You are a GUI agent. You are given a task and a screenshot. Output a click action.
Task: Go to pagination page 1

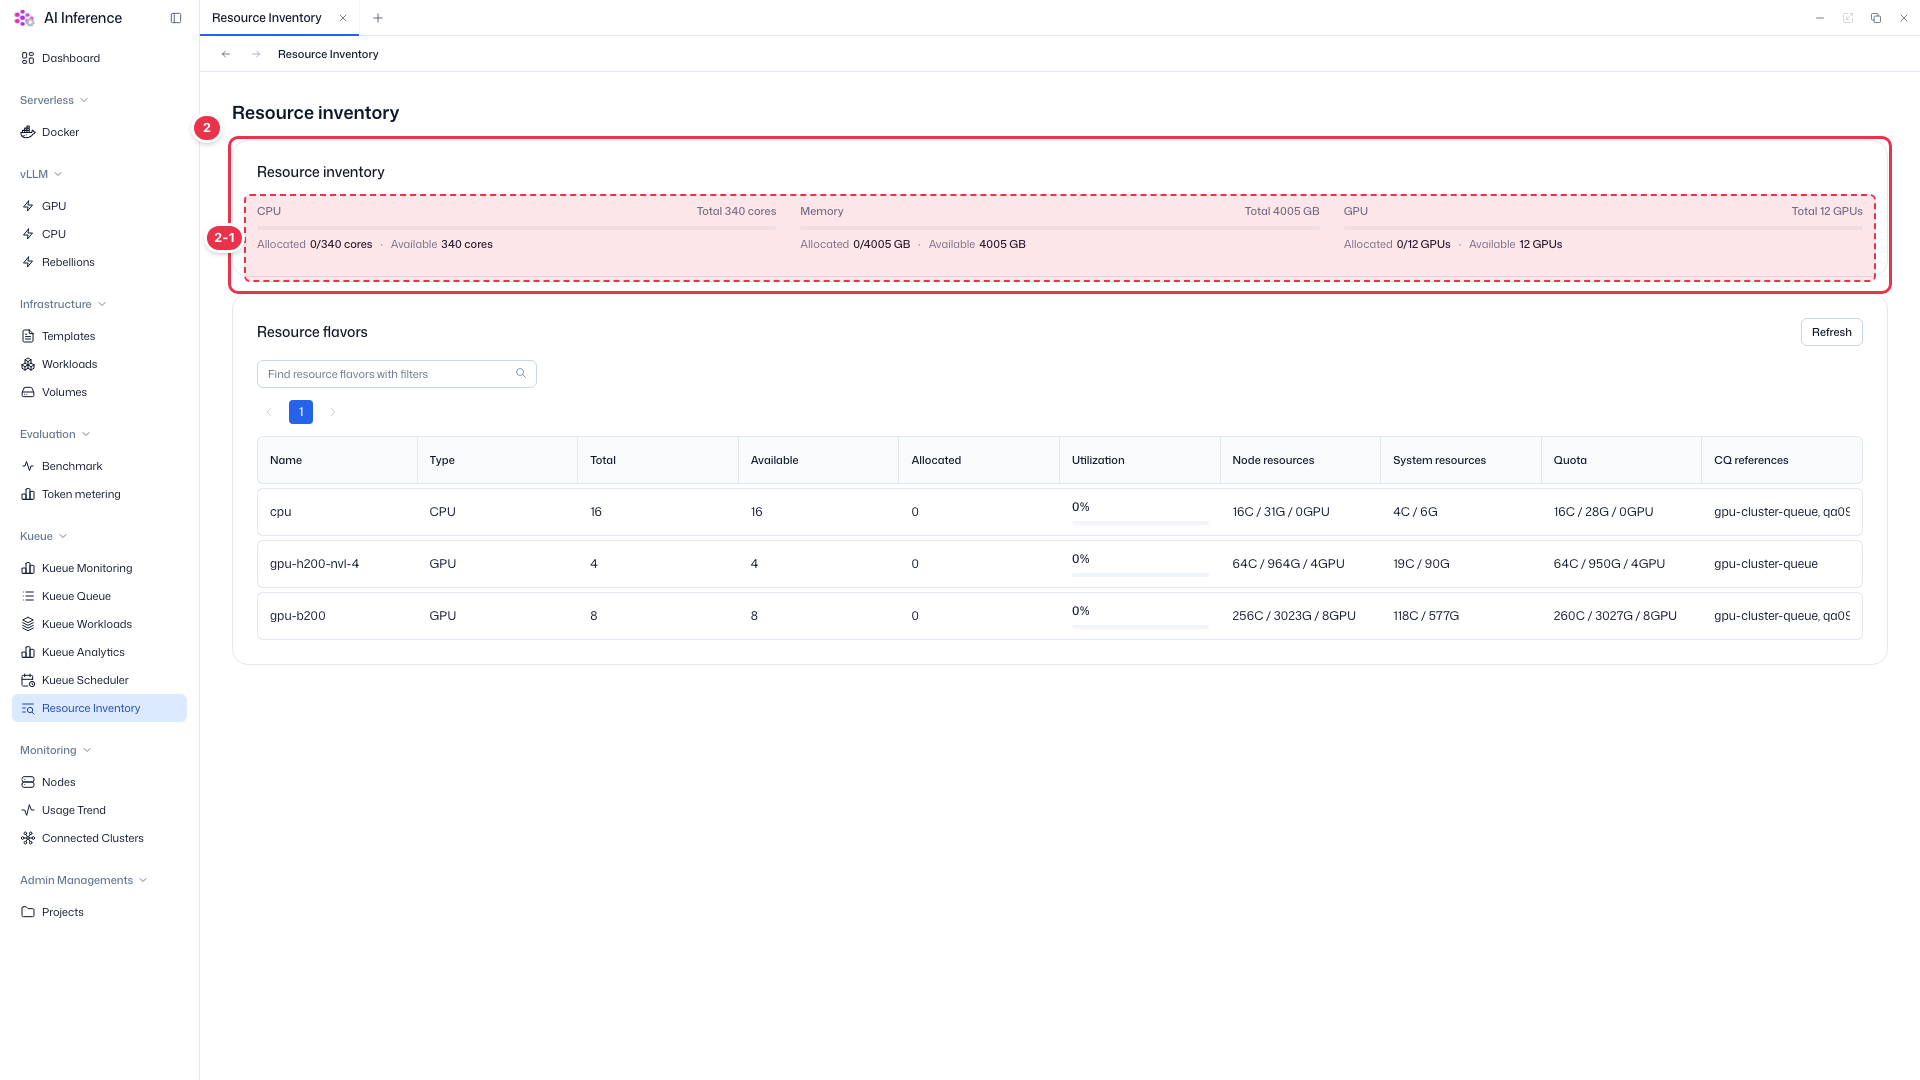pos(301,412)
